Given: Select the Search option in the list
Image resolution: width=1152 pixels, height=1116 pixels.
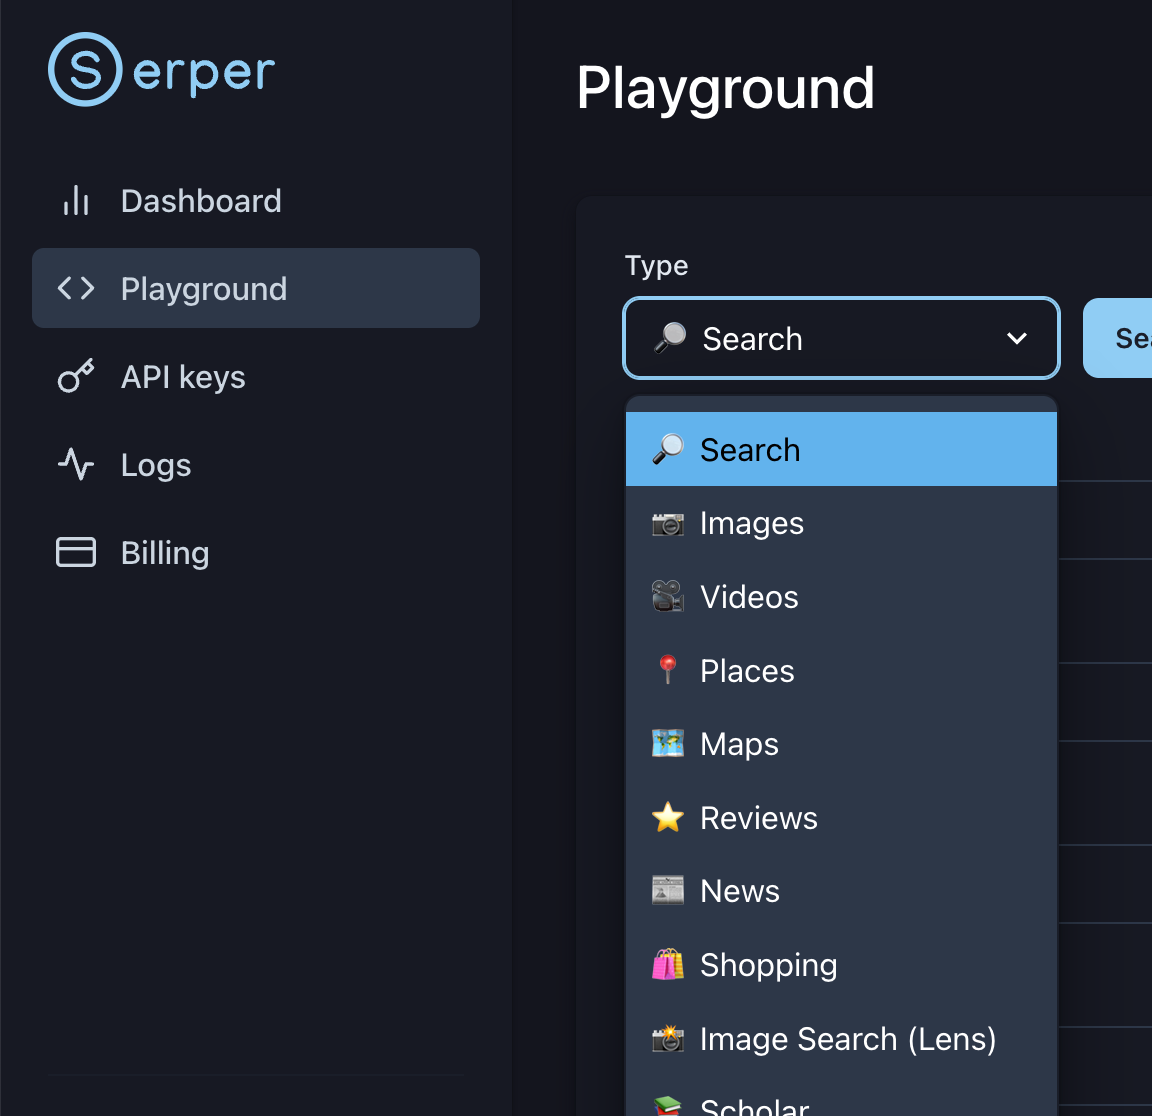Looking at the screenshot, I should tap(841, 449).
